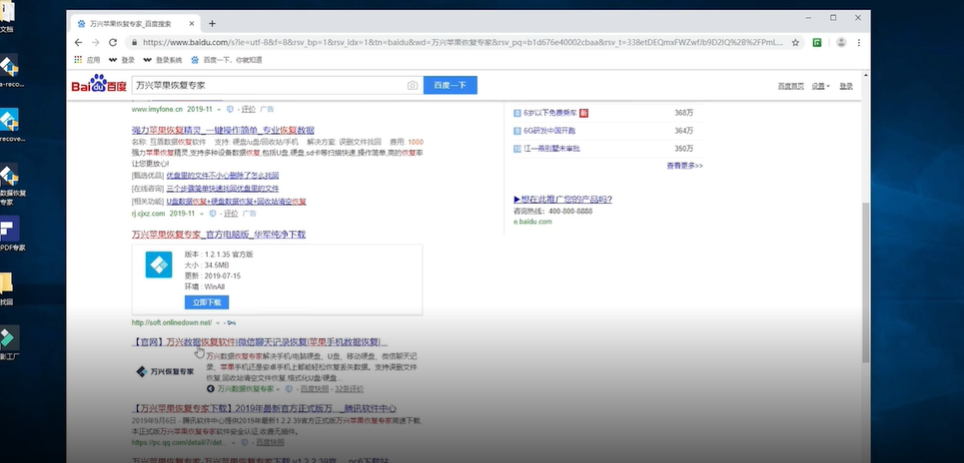Open the desktop icon labelled 工厂
Screen dimensions: 964x463
(9, 343)
